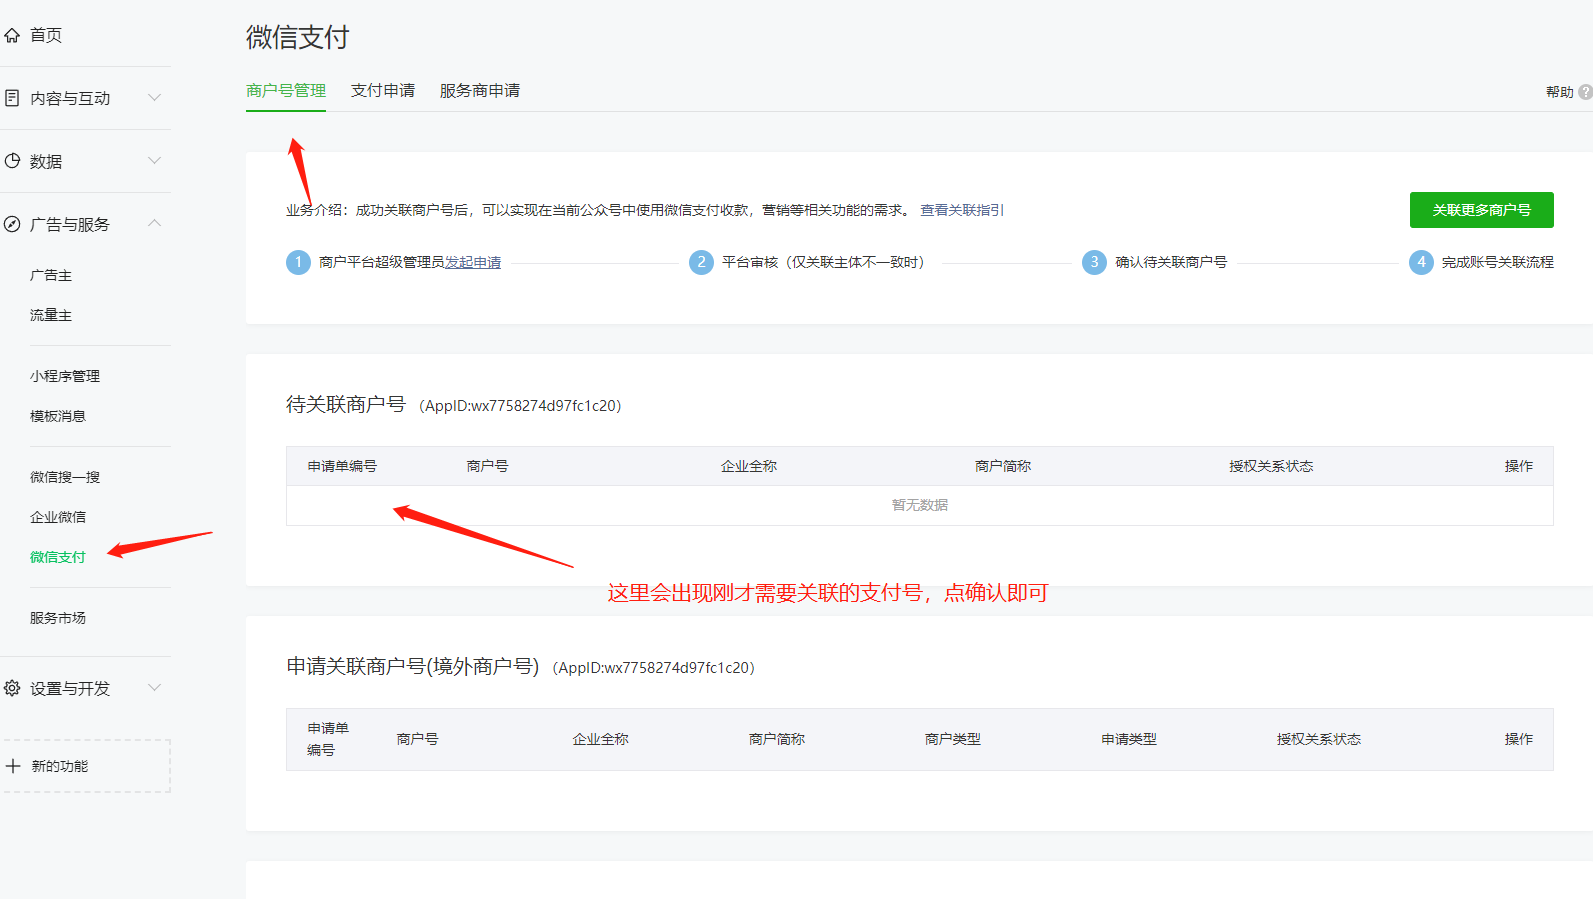
Task: Click the gear icon for 设置与开发
Action: (12, 688)
